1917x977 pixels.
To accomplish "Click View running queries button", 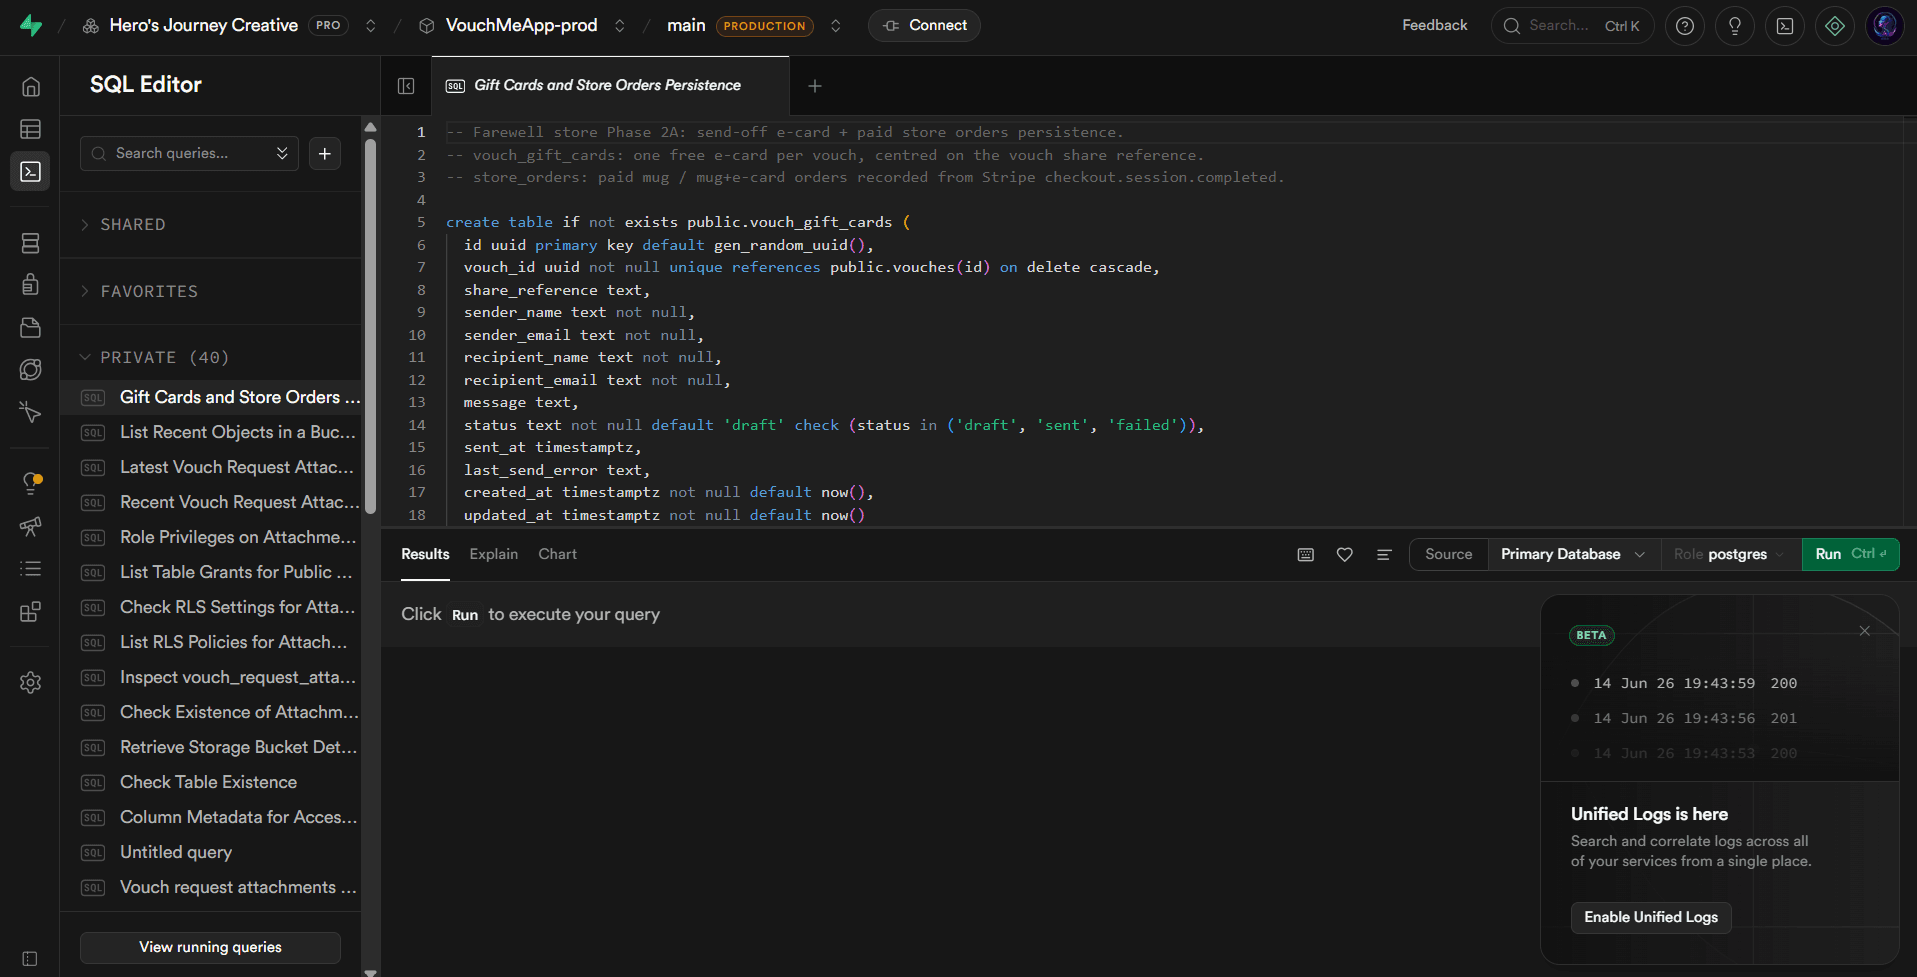I will (x=210, y=947).
